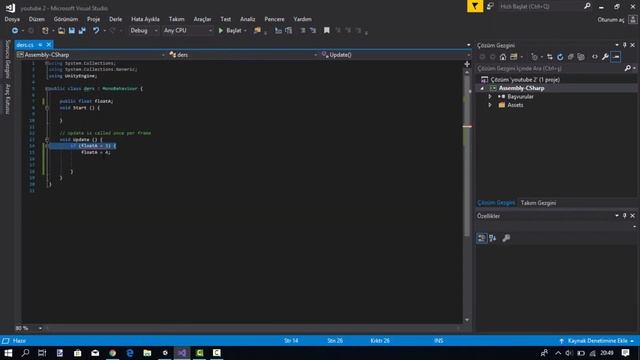Click the save all toolbar icon
The width and height of the screenshot is (640, 360).
point(82,31)
